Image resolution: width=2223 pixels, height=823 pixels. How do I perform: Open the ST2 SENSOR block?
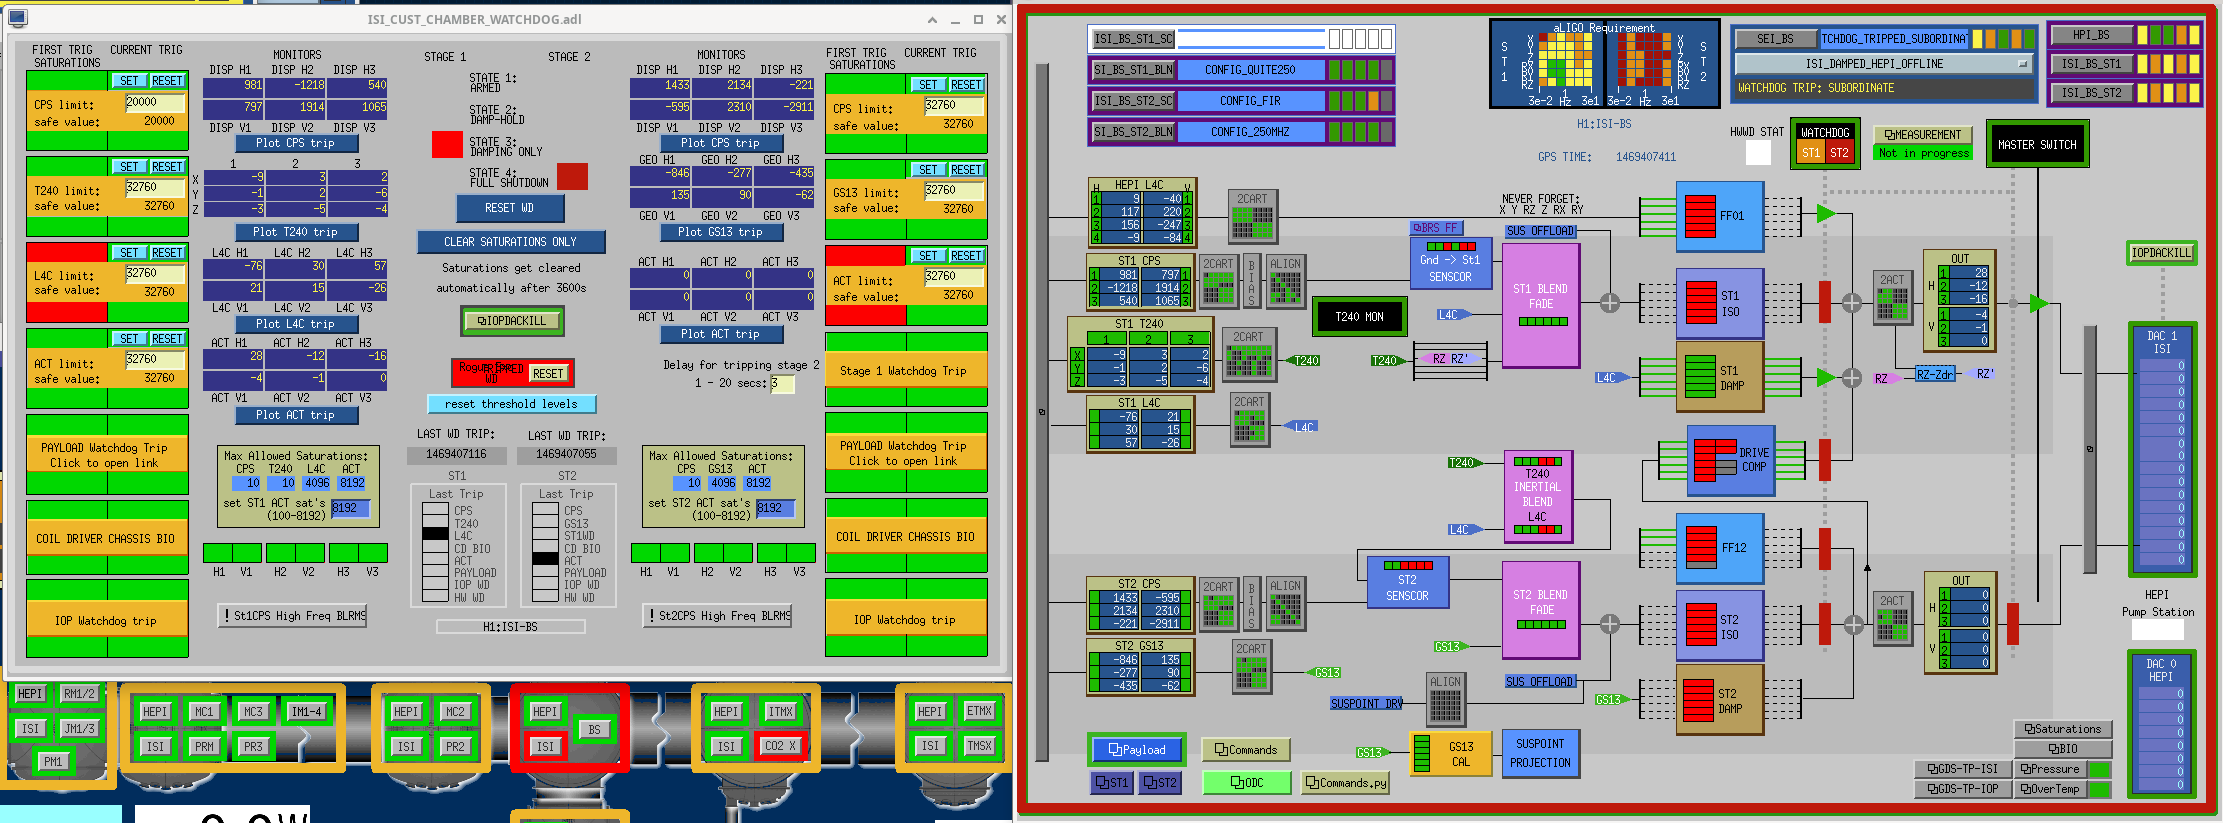coord(1407,583)
